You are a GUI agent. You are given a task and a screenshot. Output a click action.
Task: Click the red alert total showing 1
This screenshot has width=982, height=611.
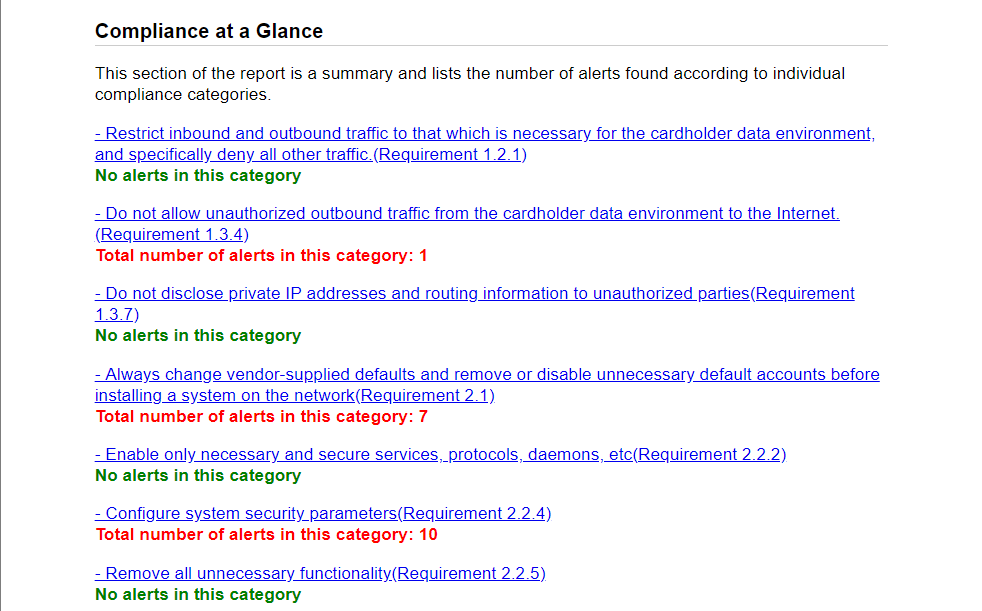coord(261,255)
